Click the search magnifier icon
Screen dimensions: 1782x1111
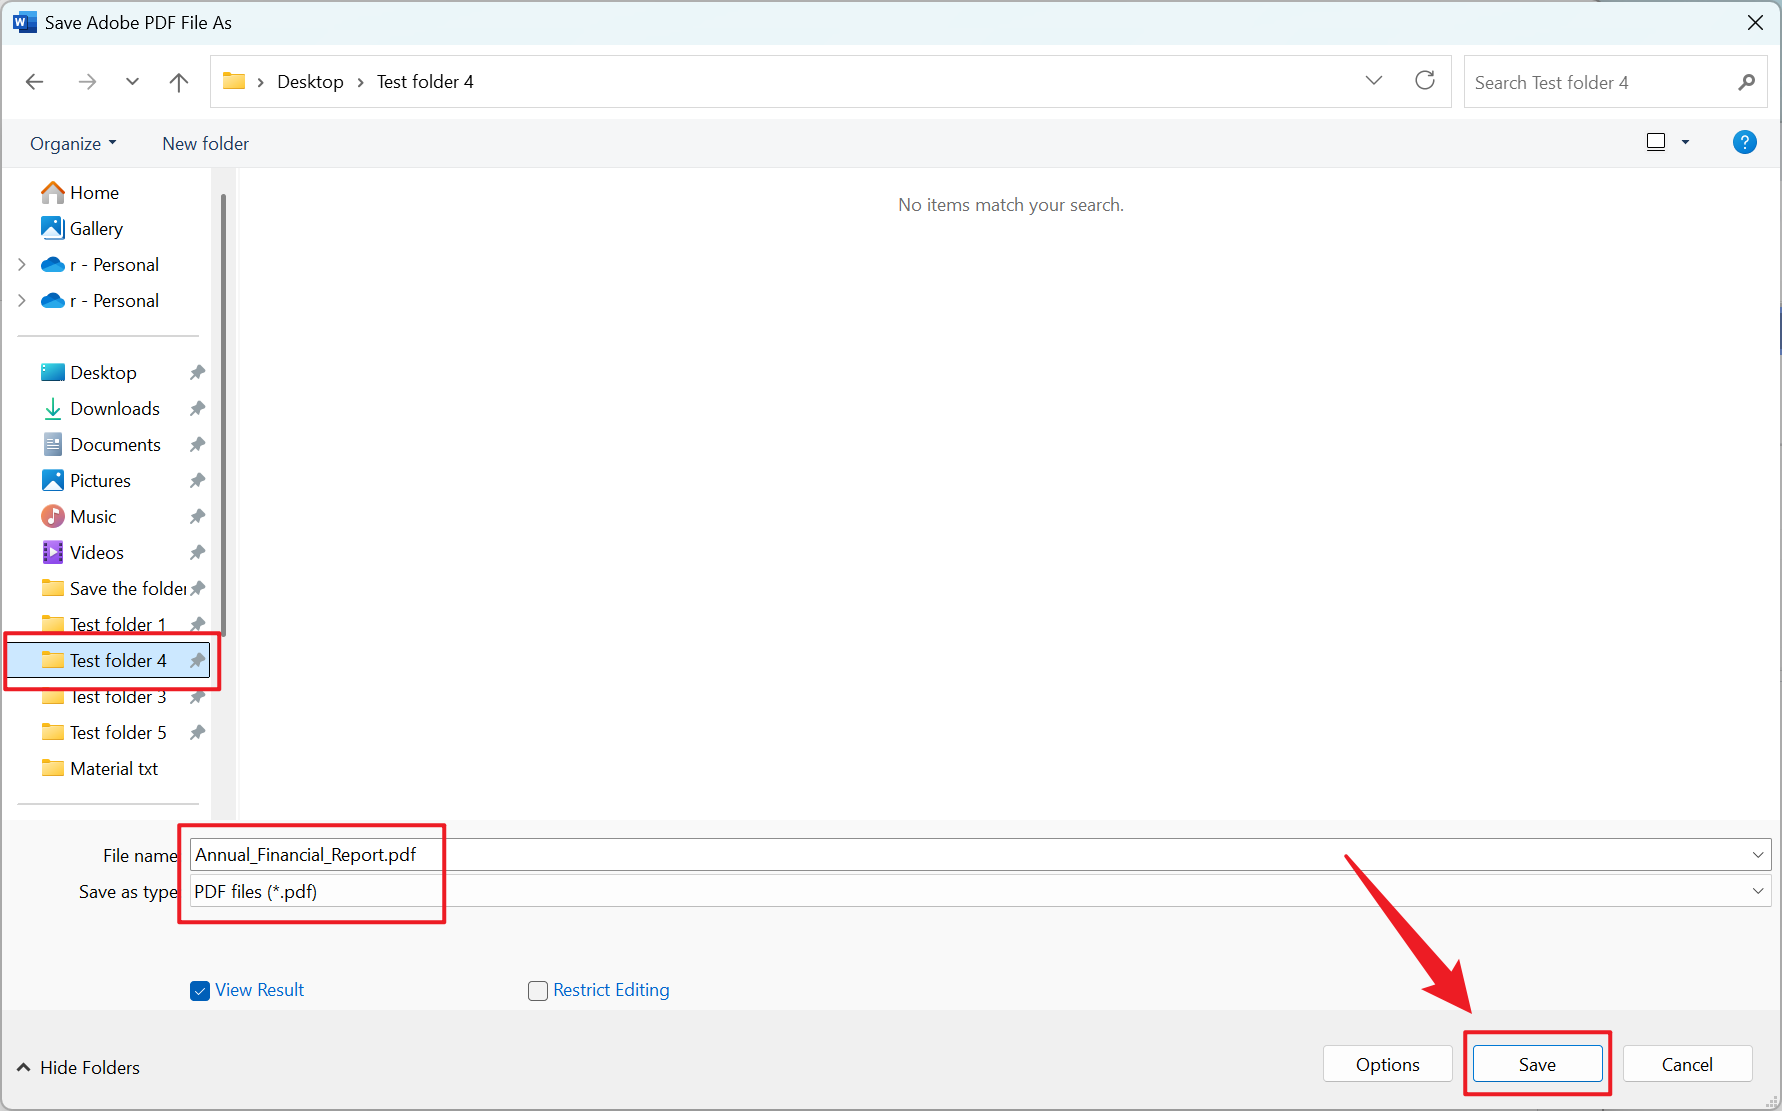pyautogui.click(x=1746, y=82)
